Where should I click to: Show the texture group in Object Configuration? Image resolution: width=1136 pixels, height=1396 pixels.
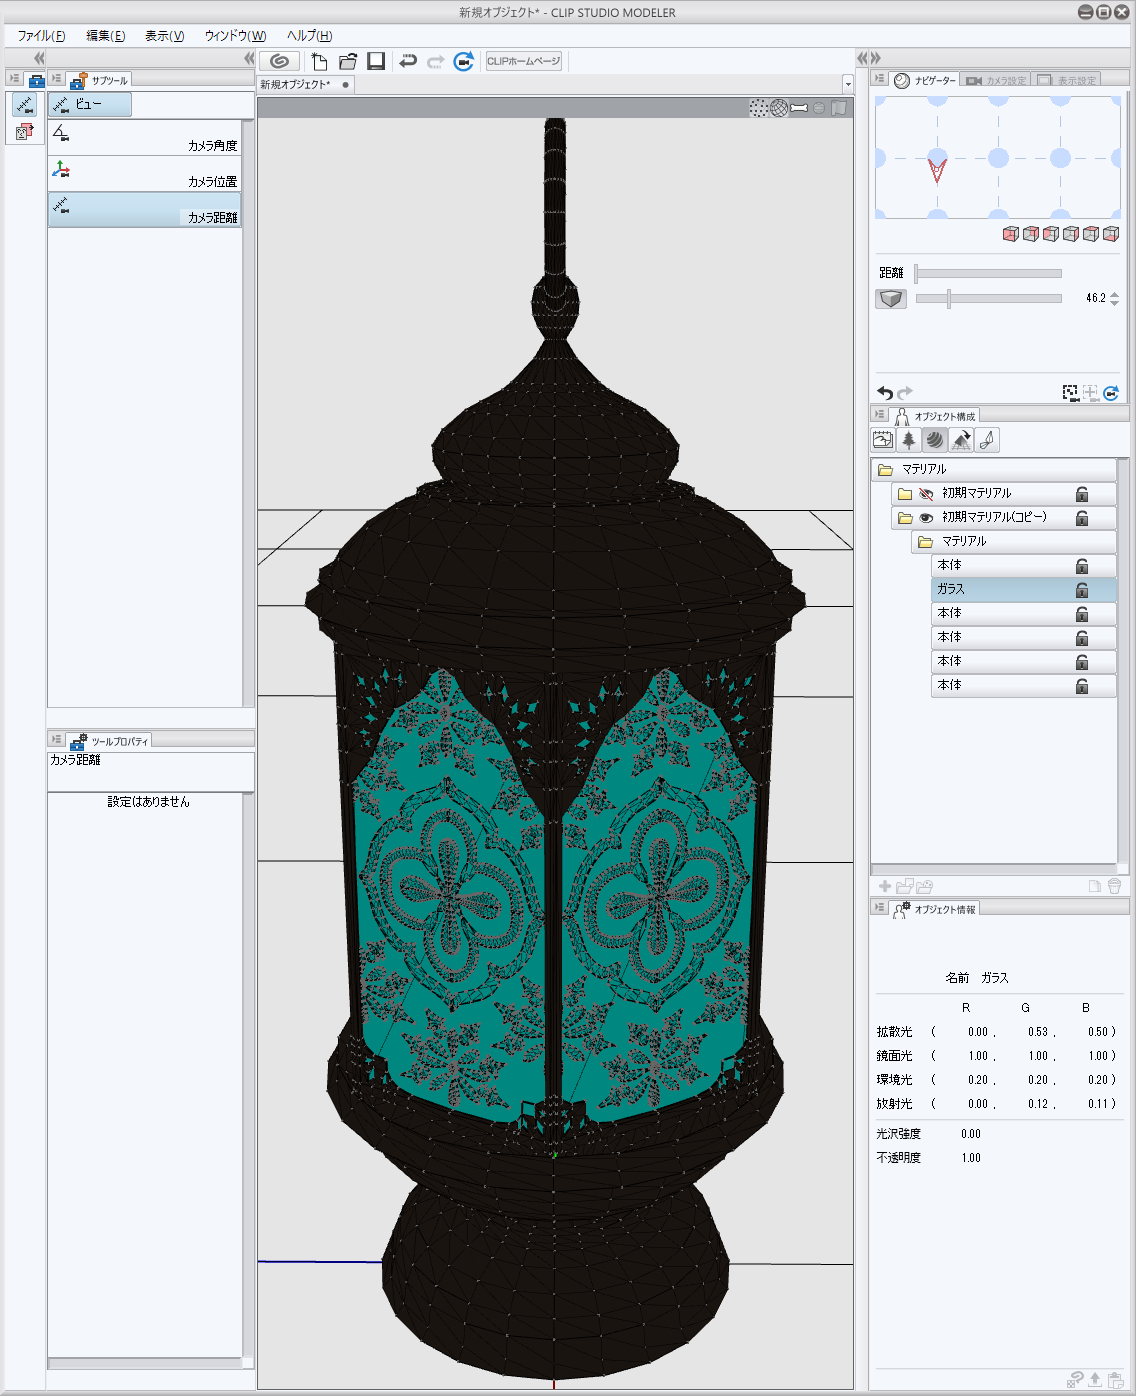click(883, 440)
